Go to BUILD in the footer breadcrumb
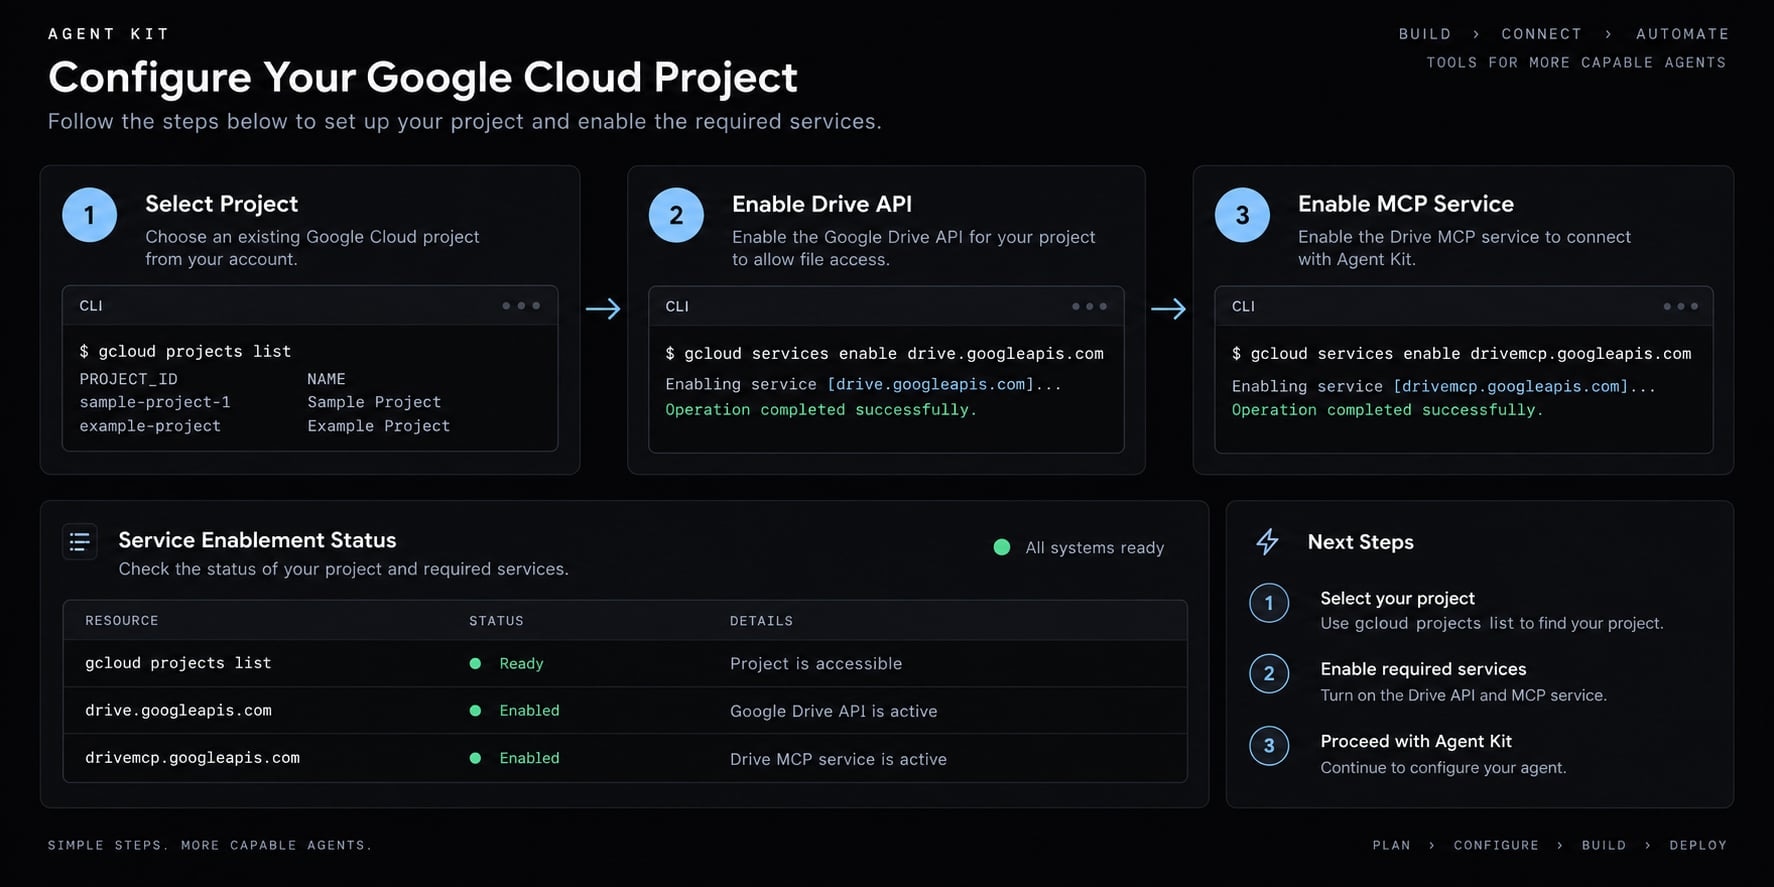Image resolution: width=1774 pixels, height=887 pixels. point(1603,845)
